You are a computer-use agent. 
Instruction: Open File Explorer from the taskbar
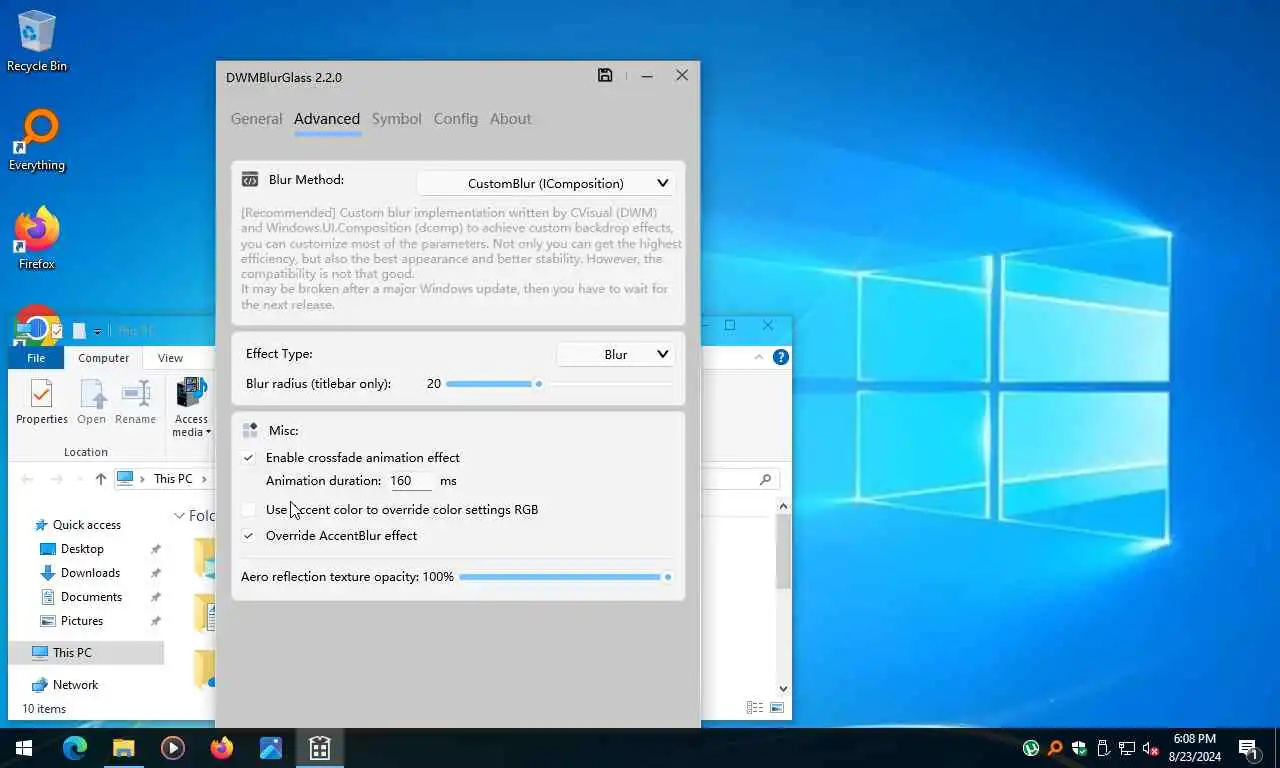pos(123,748)
